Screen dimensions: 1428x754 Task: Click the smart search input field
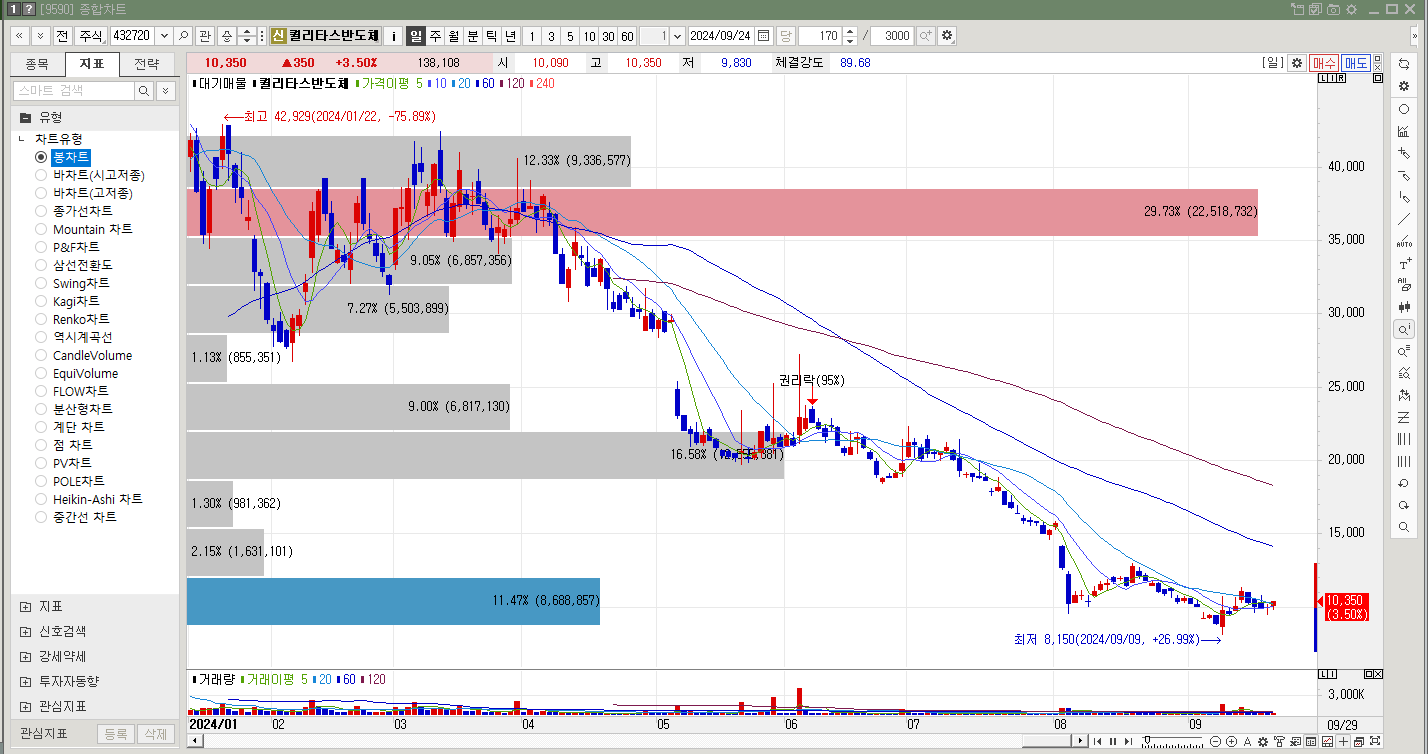(73, 91)
